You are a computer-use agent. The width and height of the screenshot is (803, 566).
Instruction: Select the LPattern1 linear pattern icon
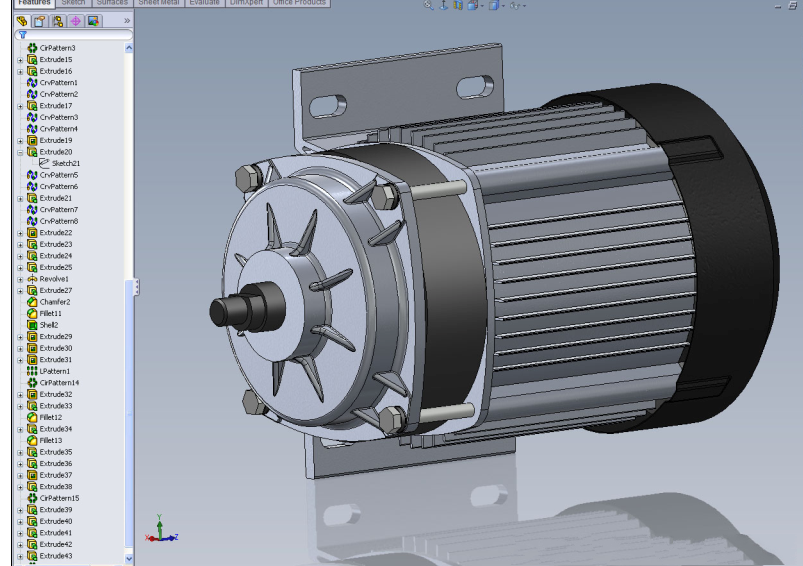(32, 371)
